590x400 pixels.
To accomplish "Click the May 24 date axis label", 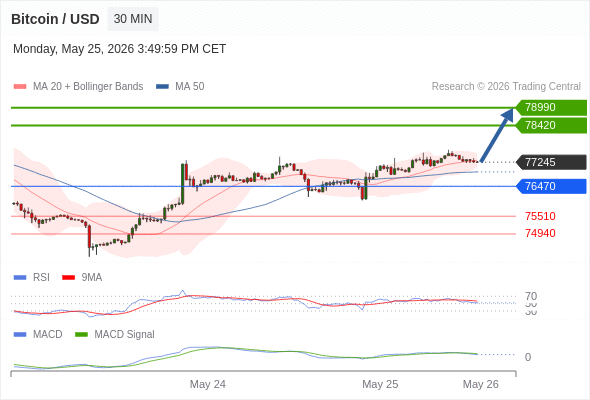I will 208,384.
